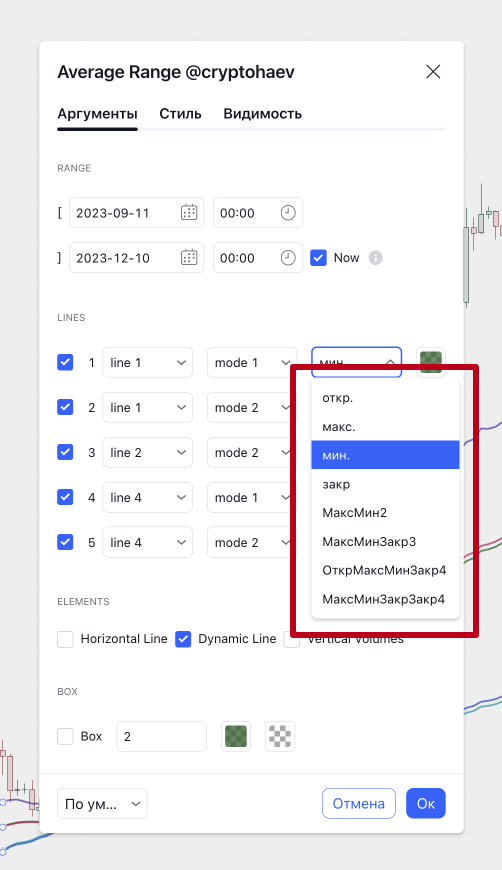The image size is (502, 870).
Task: Open calendar picker for 2023-09-11 date
Action: click(x=189, y=213)
